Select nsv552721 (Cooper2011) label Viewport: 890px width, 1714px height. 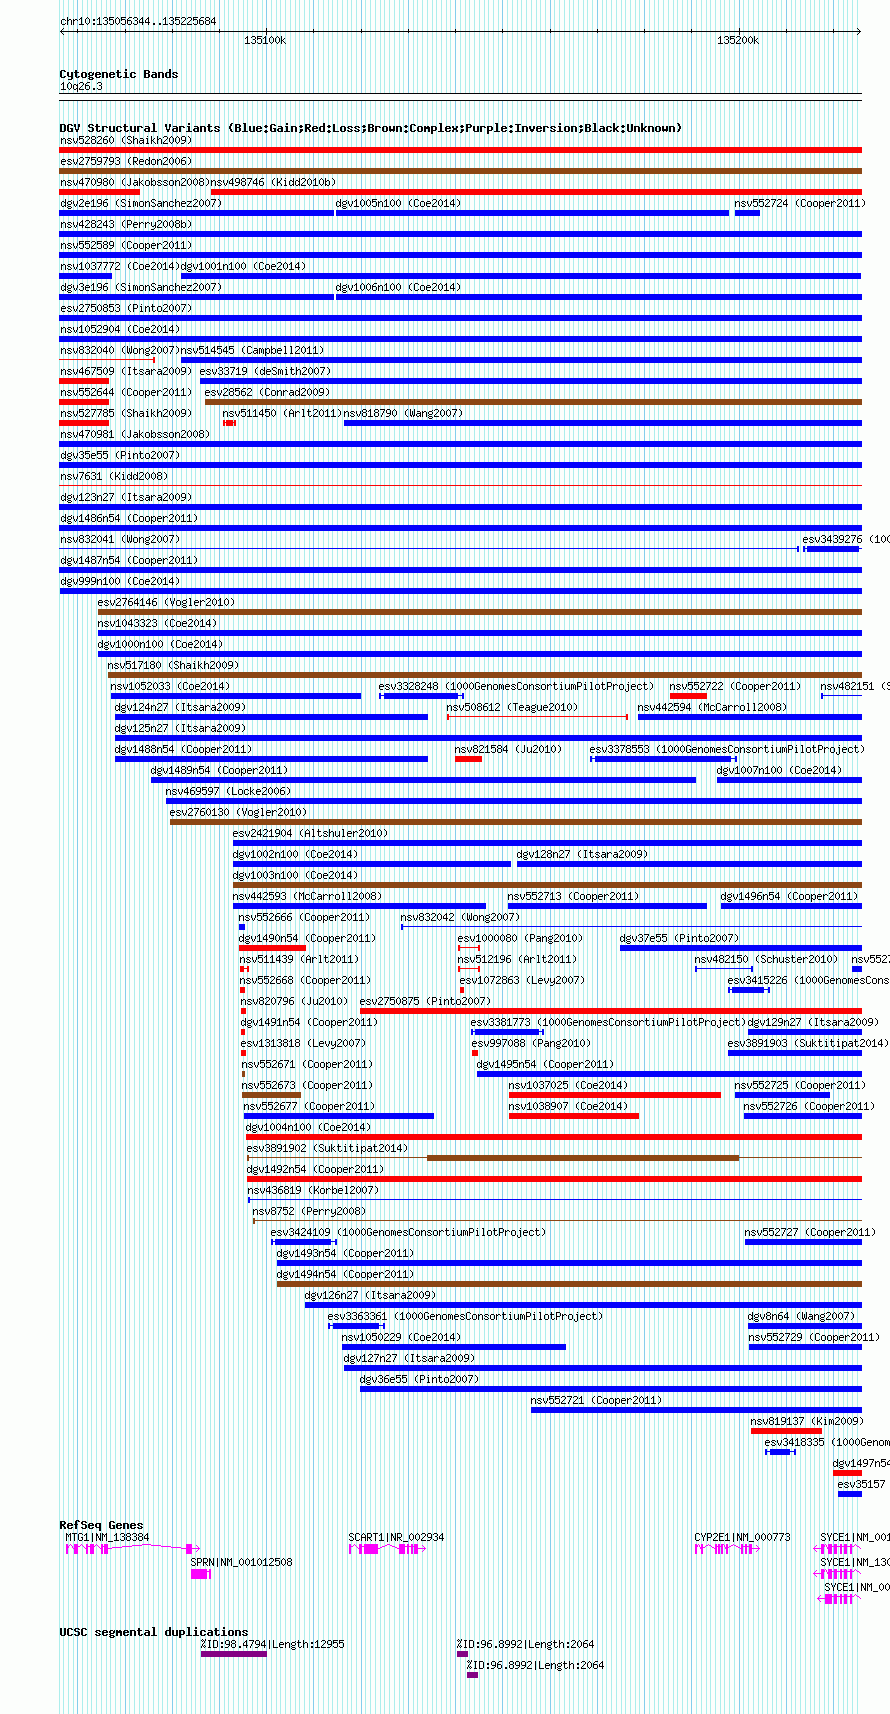click(x=596, y=1400)
